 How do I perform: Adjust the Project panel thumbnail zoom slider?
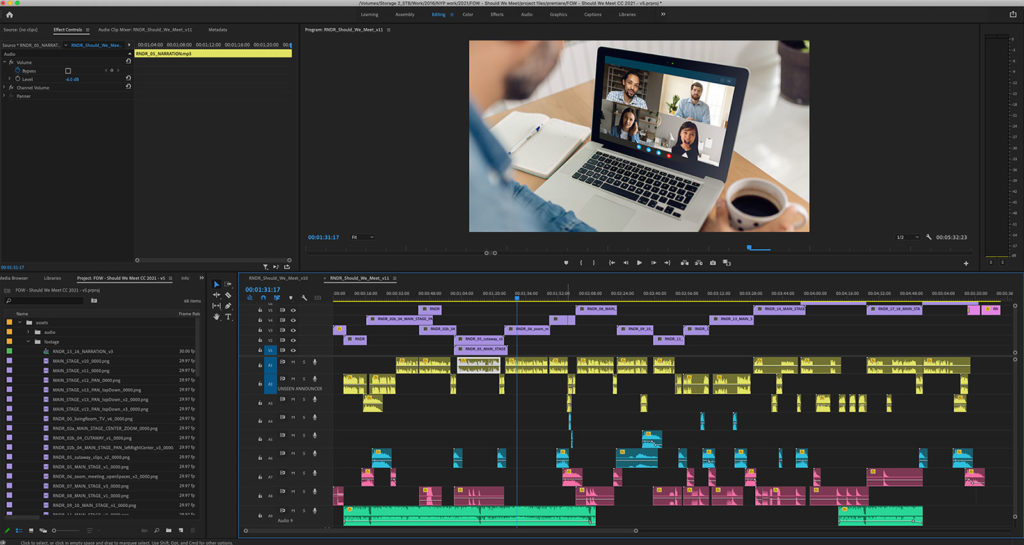point(65,531)
